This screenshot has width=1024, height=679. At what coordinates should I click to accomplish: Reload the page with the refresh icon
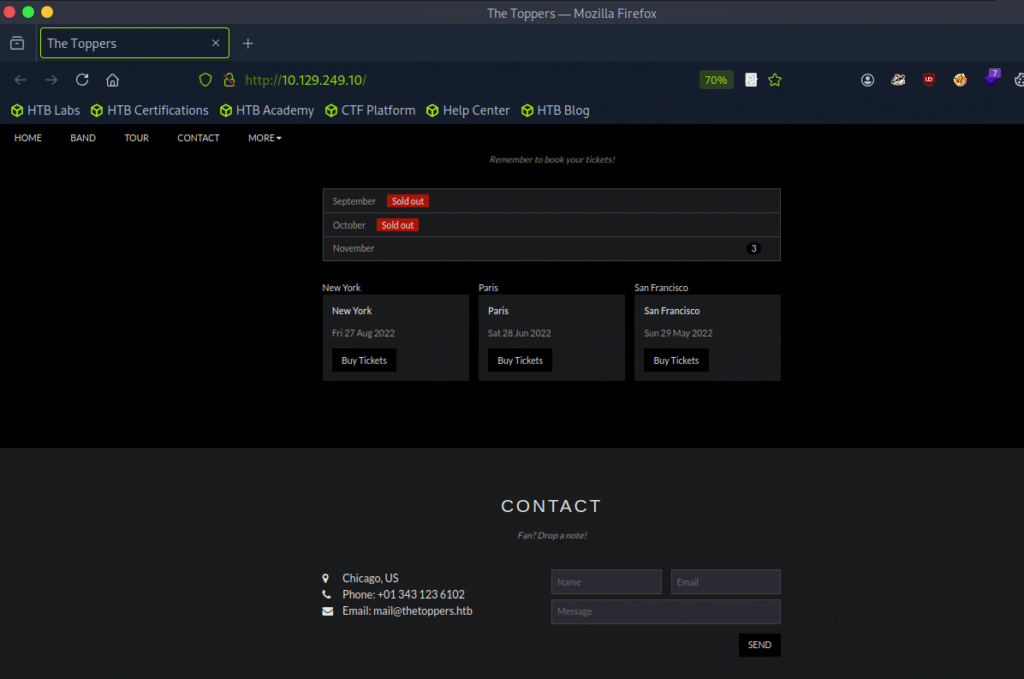click(82, 80)
